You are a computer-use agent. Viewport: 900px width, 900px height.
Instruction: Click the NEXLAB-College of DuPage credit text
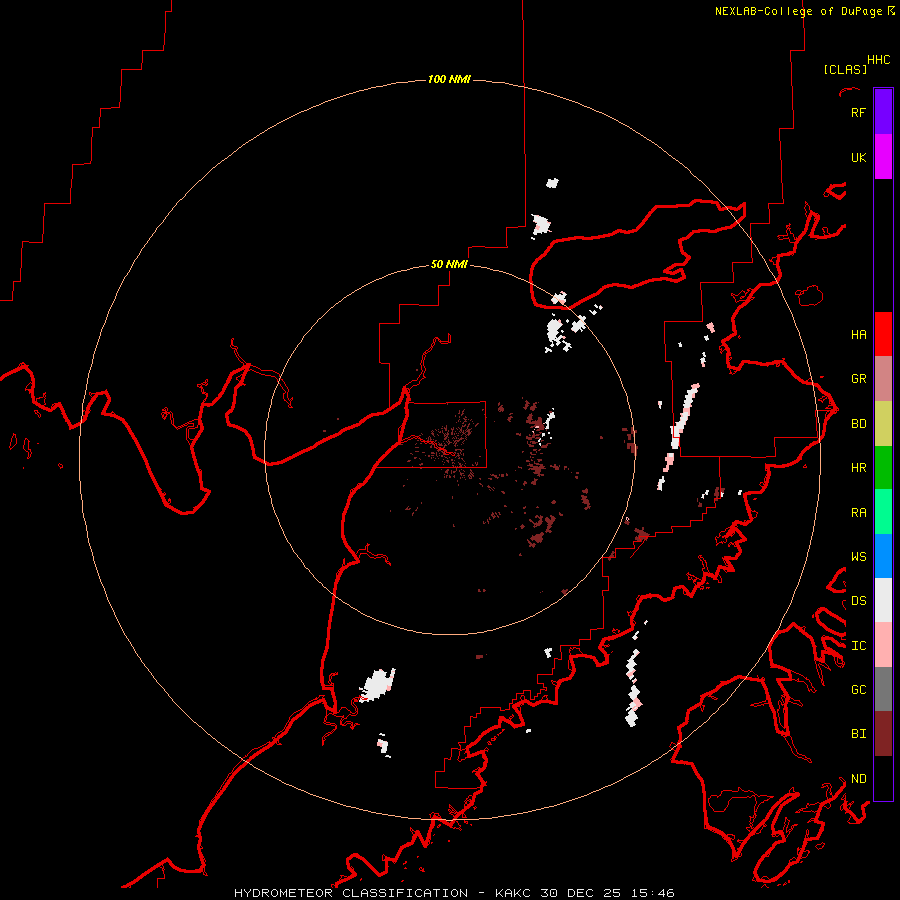tap(799, 11)
